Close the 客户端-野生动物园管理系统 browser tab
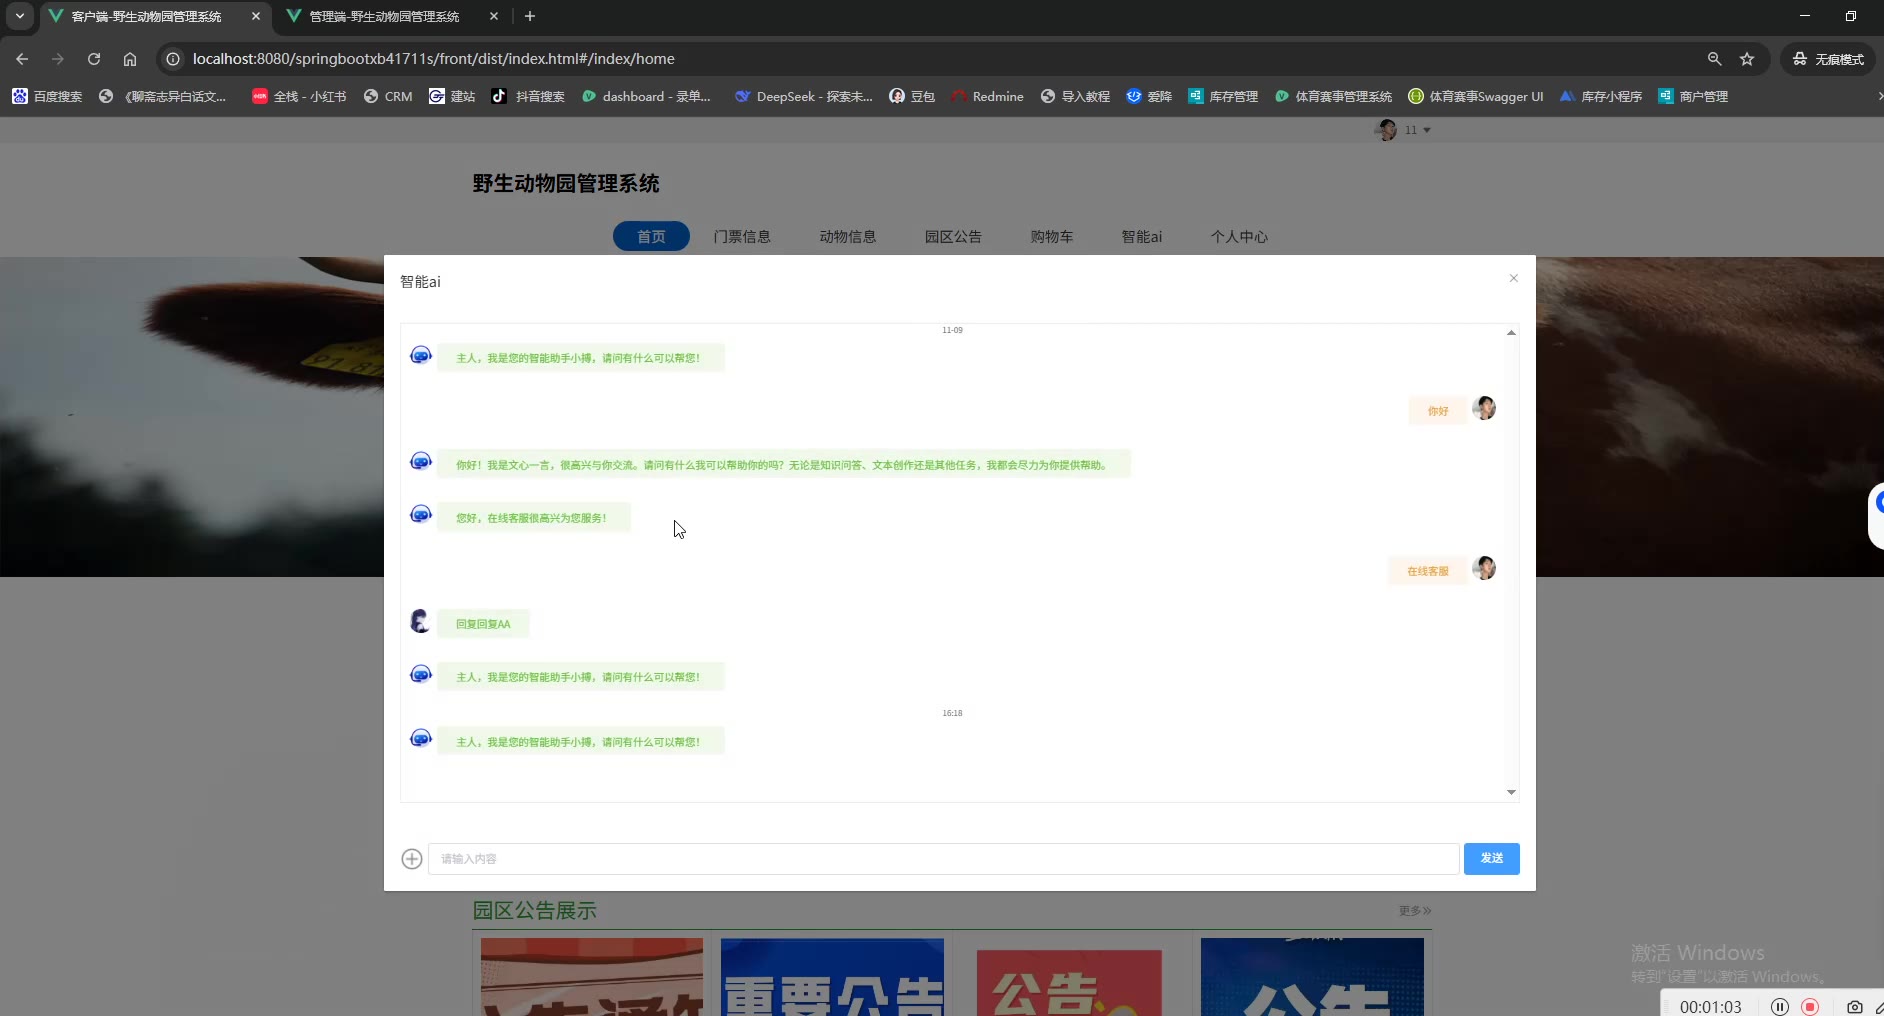This screenshot has width=1884, height=1016. (256, 17)
